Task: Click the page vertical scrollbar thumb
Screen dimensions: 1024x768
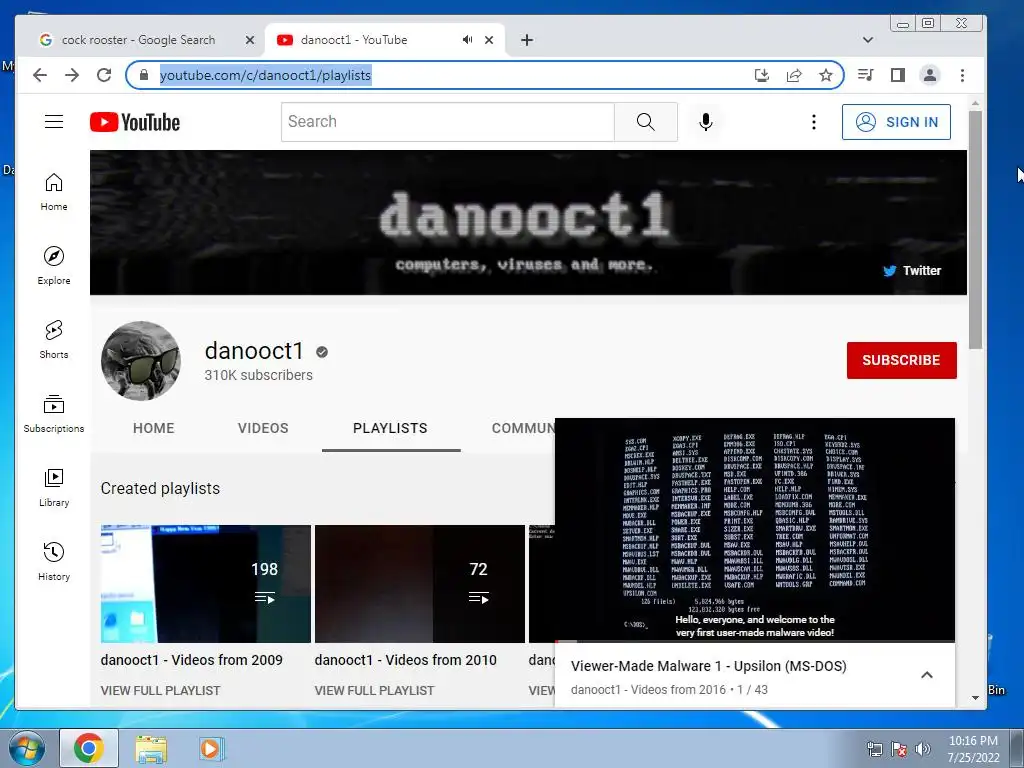Action: click(x=975, y=230)
